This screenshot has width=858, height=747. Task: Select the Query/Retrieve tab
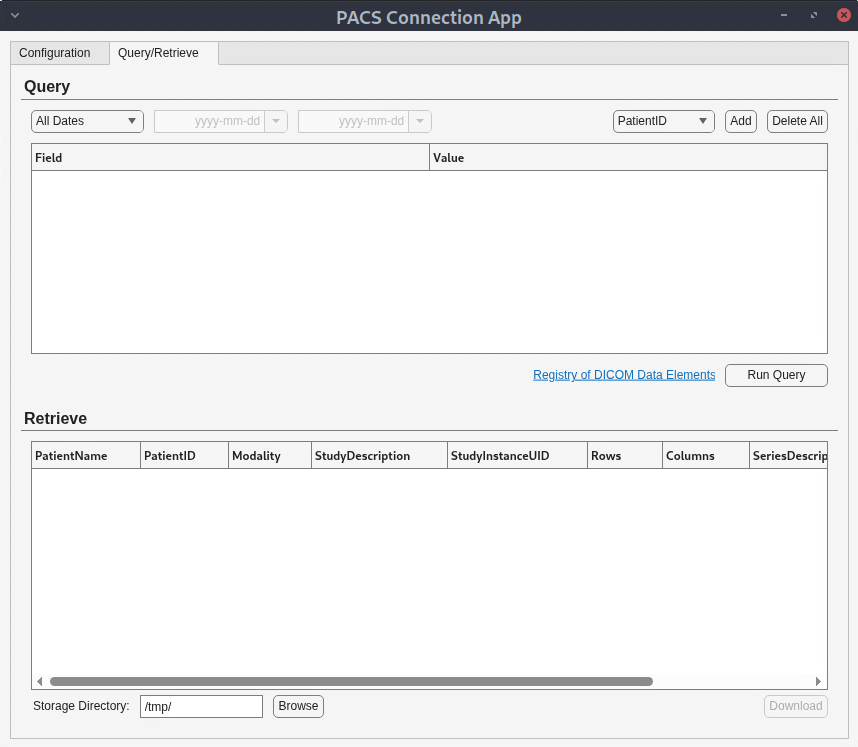(x=164, y=53)
